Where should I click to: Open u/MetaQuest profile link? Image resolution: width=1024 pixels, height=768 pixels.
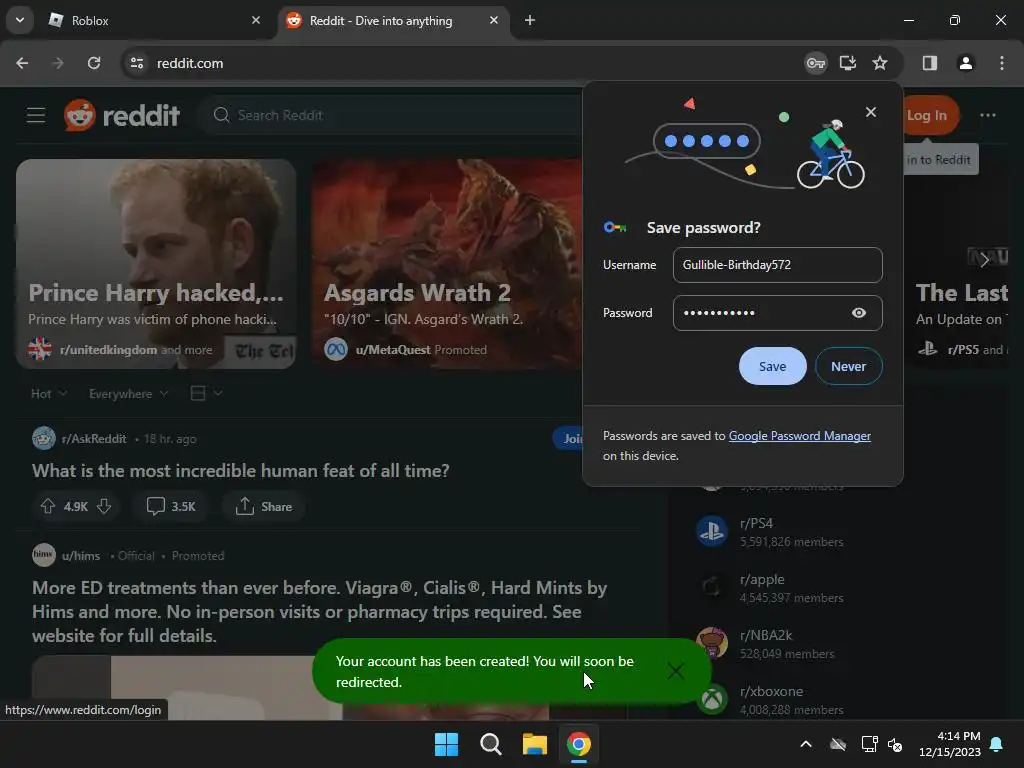click(392, 350)
